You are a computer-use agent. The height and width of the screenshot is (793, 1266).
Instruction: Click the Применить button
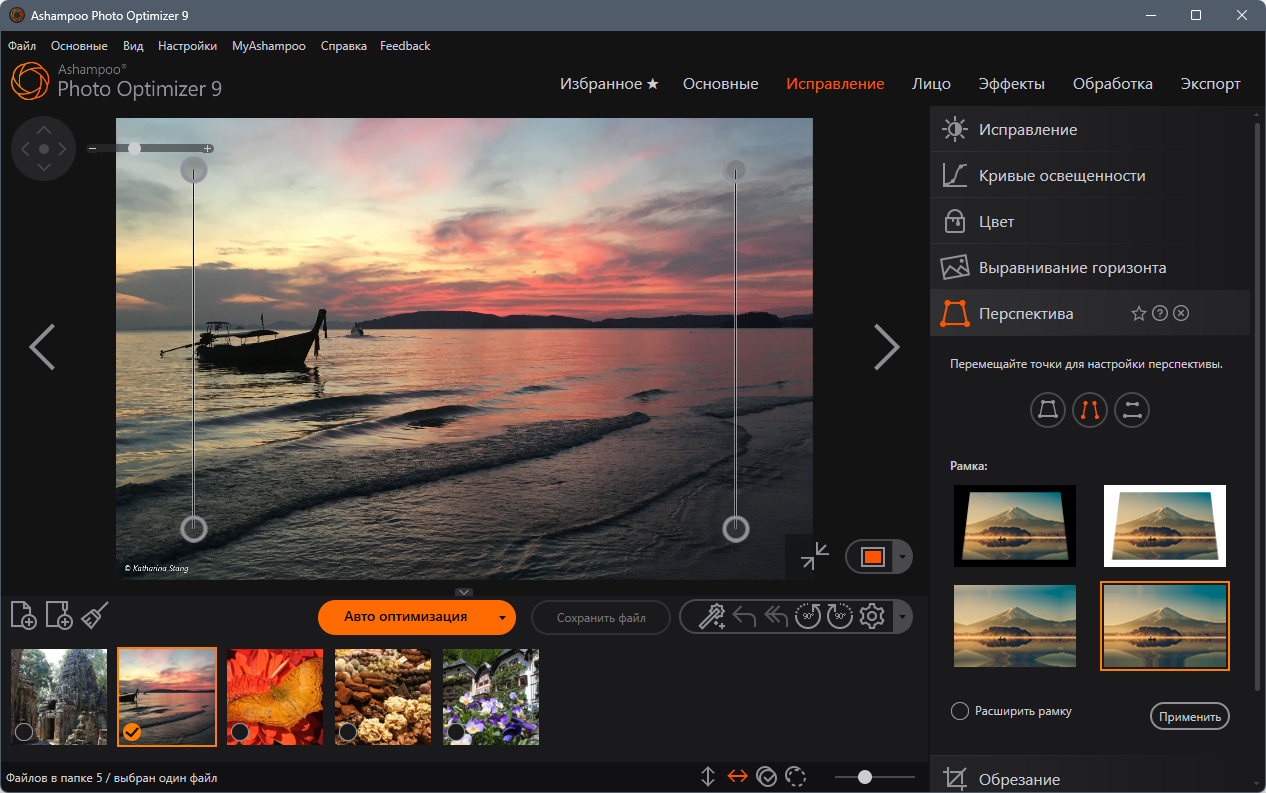[1190, 717]
